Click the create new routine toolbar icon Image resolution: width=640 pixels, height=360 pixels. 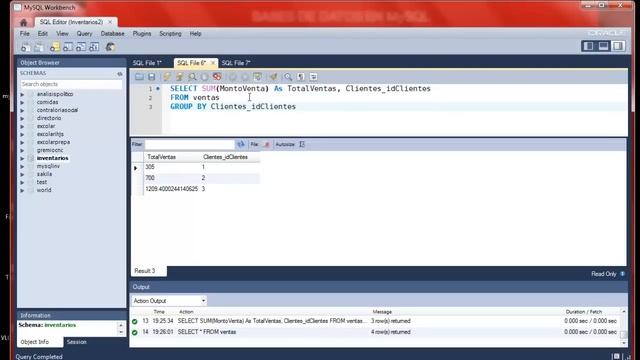tap(94, 47)
